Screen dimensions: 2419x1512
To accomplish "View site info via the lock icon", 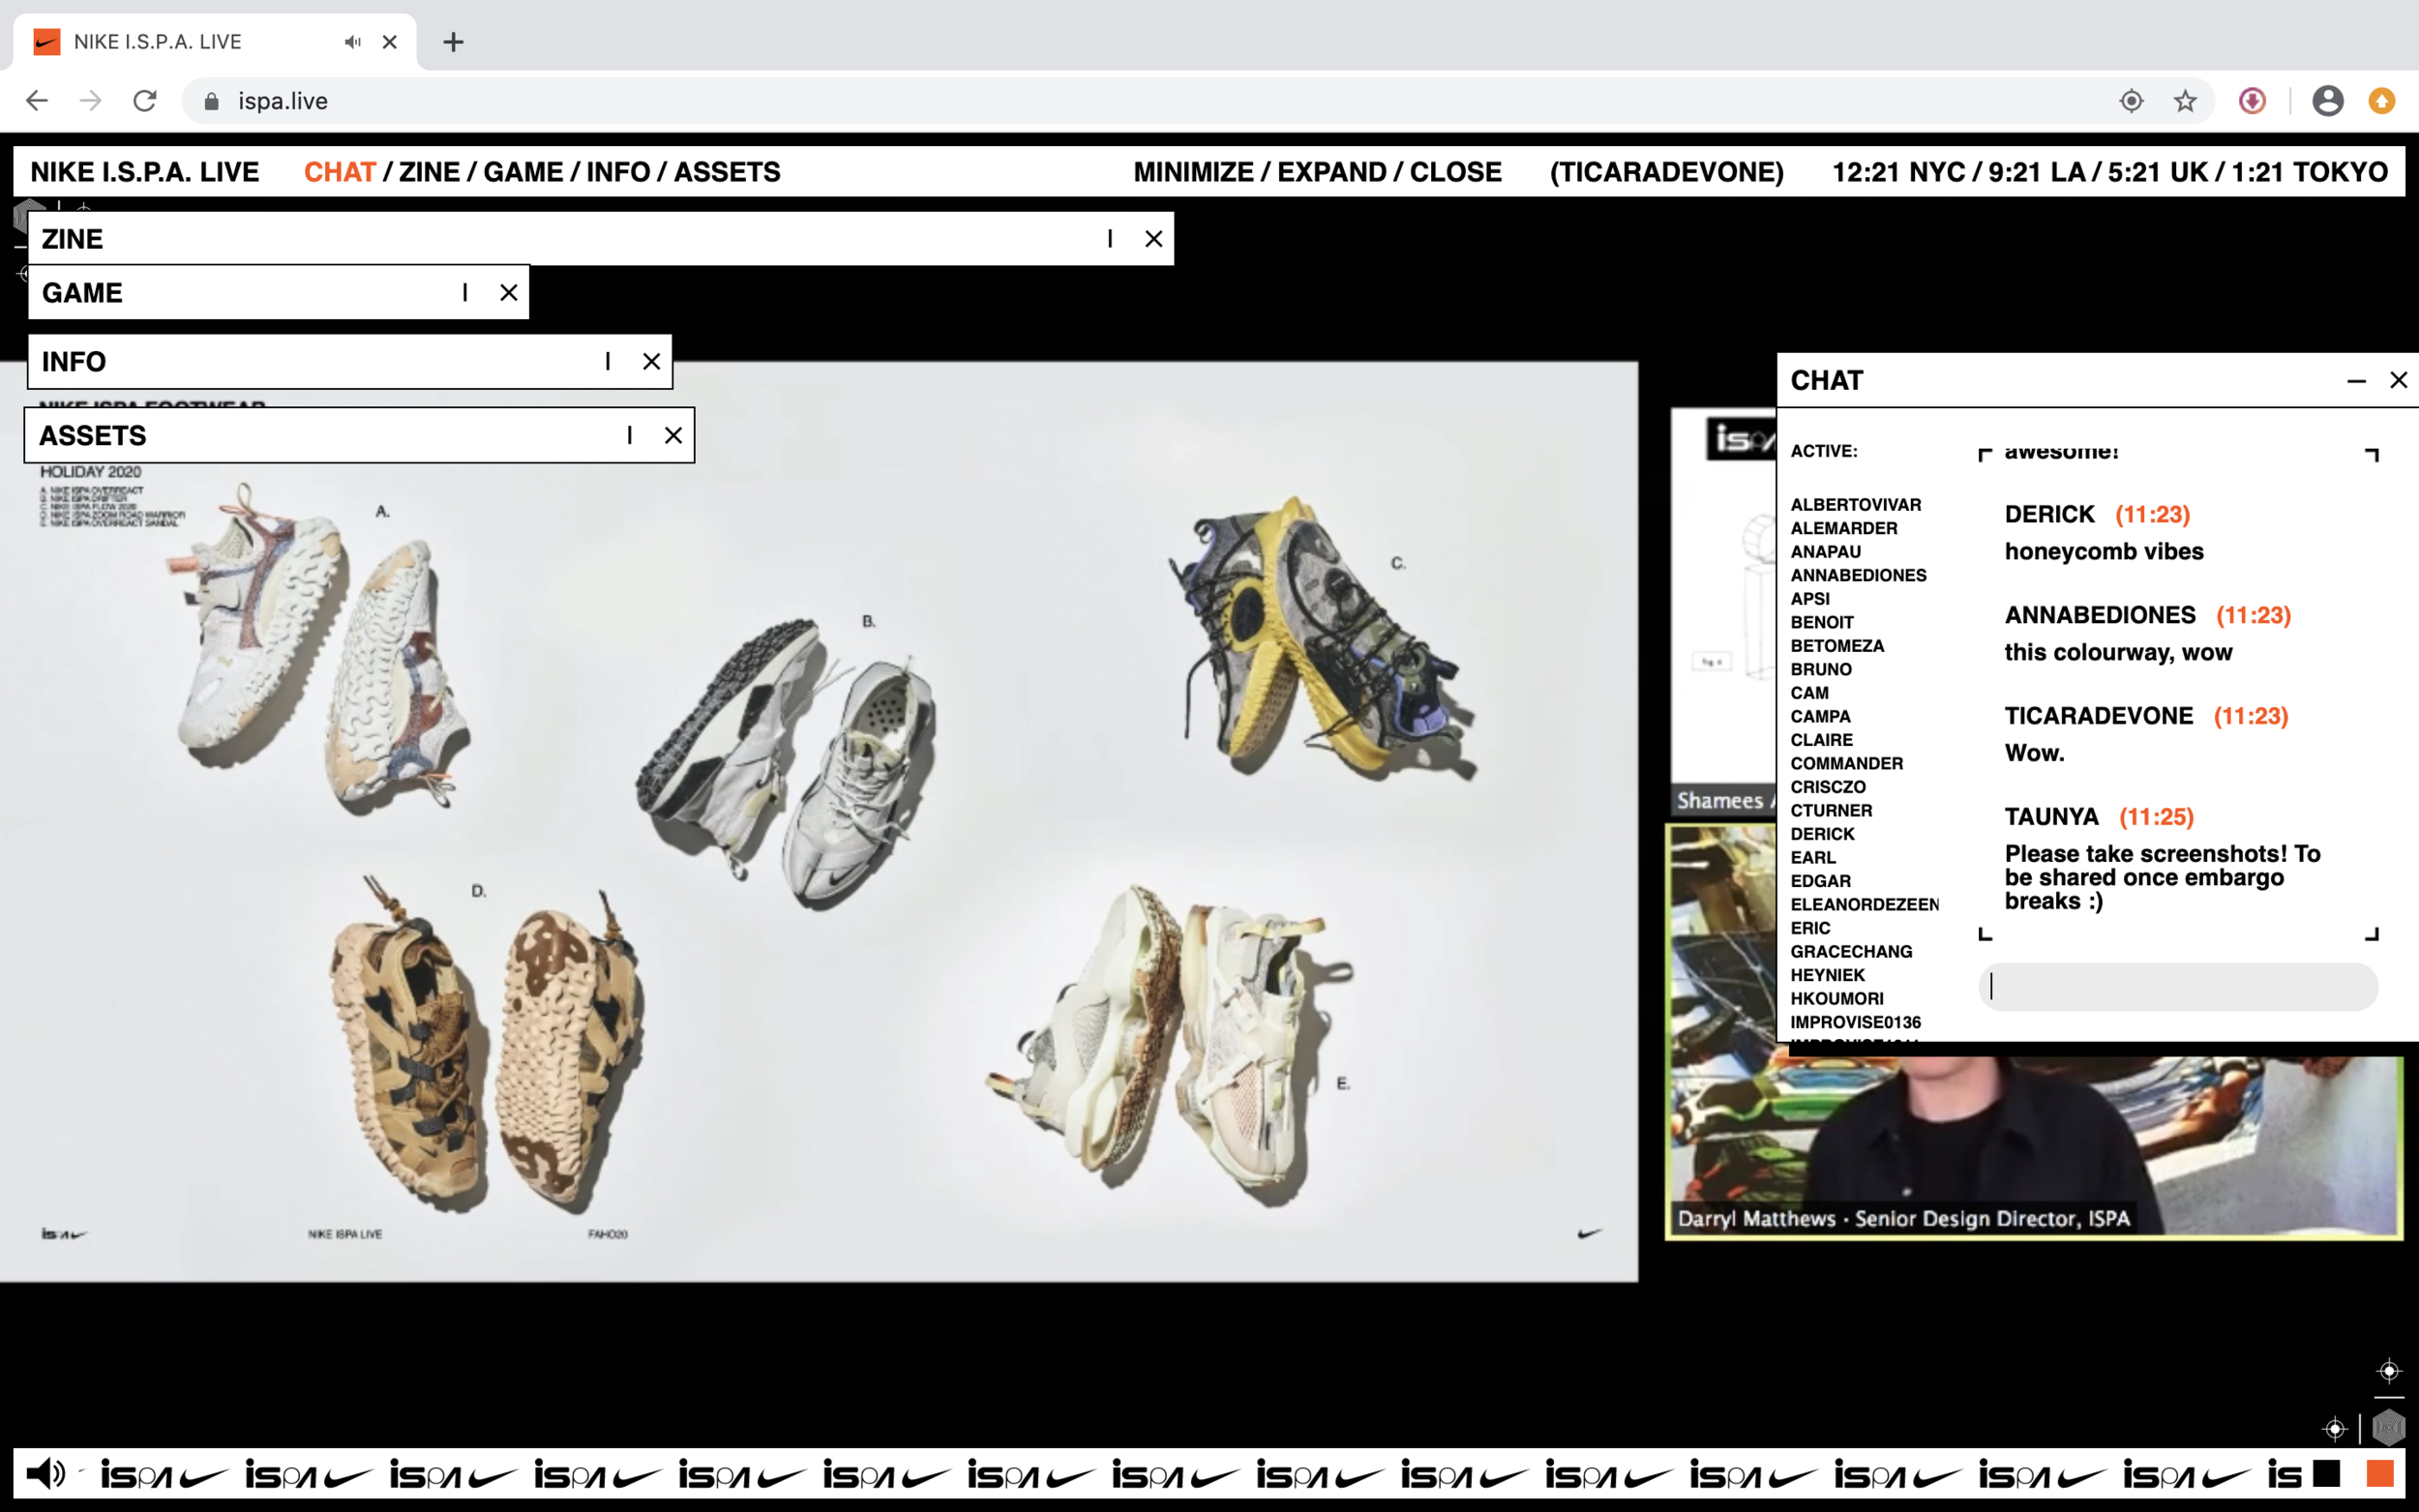I will (211, 101).
